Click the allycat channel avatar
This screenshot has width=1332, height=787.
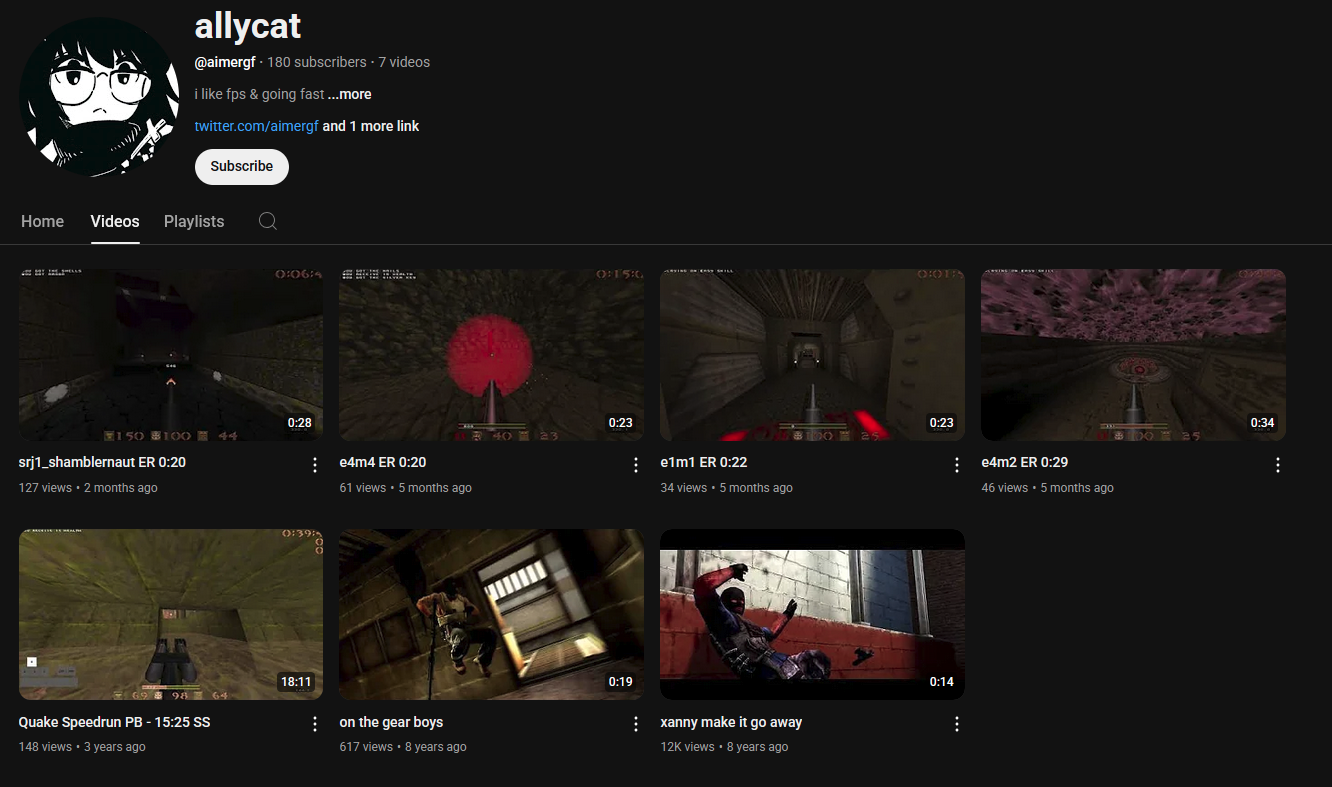pyautogui.click(x=99, y=97)
